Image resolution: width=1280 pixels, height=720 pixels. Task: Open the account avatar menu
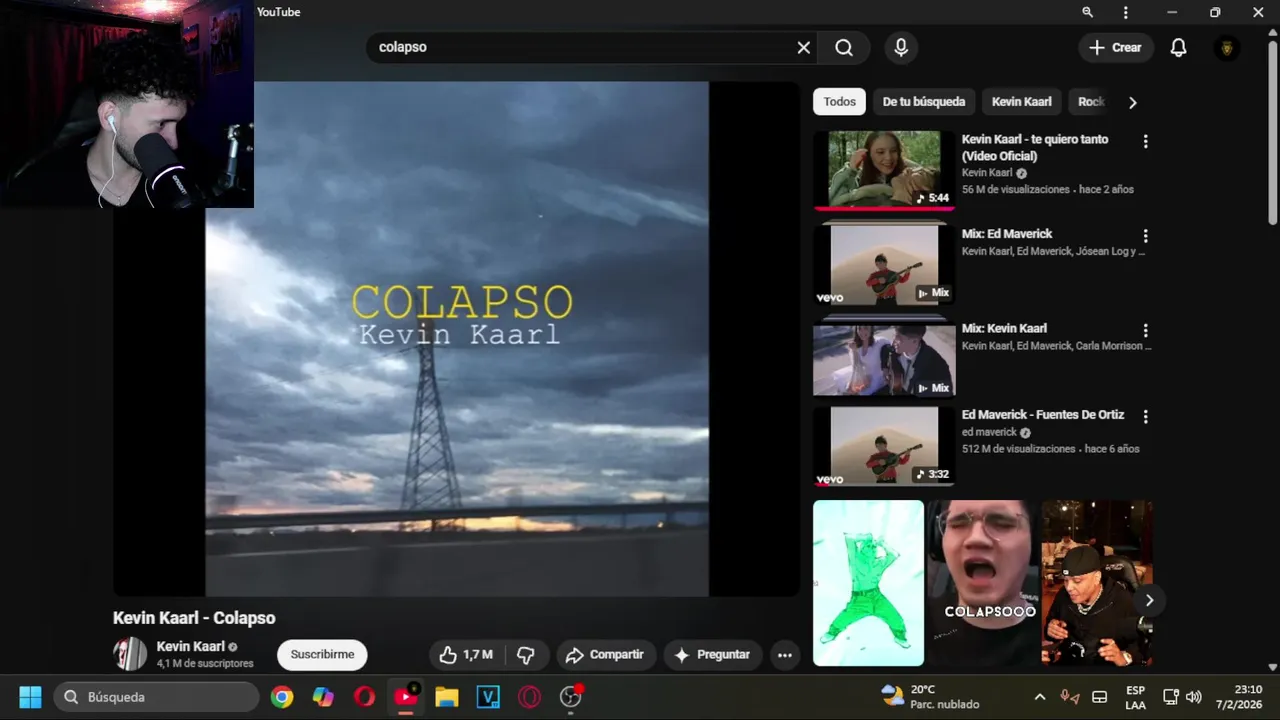pyautogui.click(x=1227, y=48)
